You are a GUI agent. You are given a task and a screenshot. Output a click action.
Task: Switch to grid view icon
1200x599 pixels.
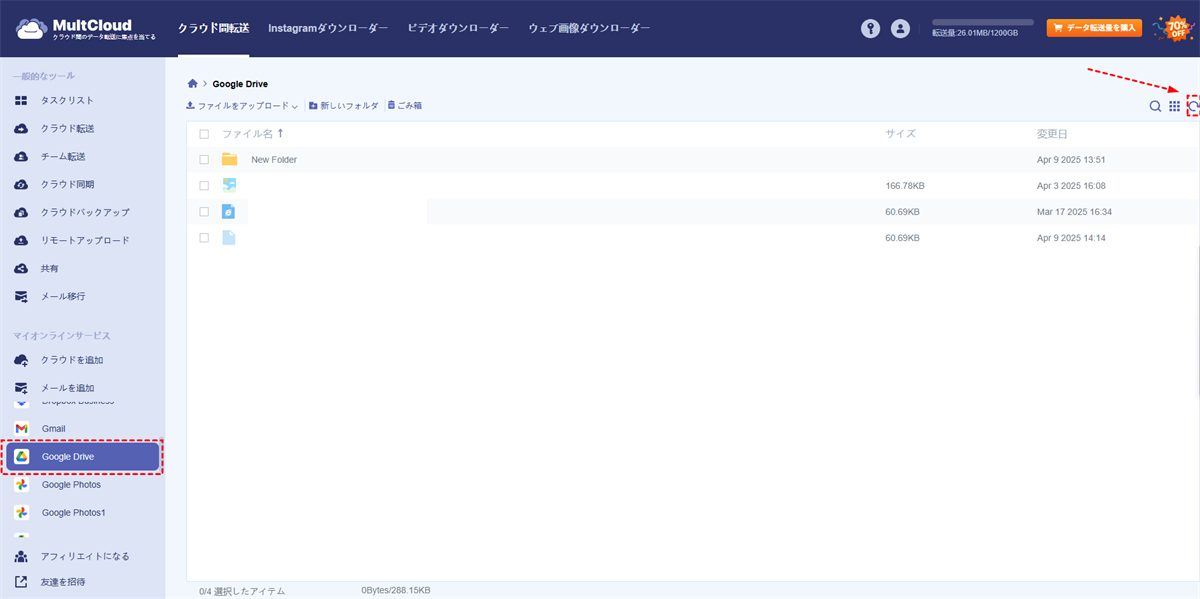pyautogui.click(x=1175, y=106)
